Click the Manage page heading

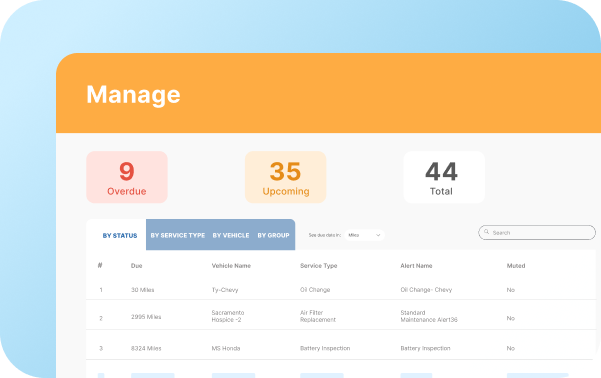(x=133, y=95)
